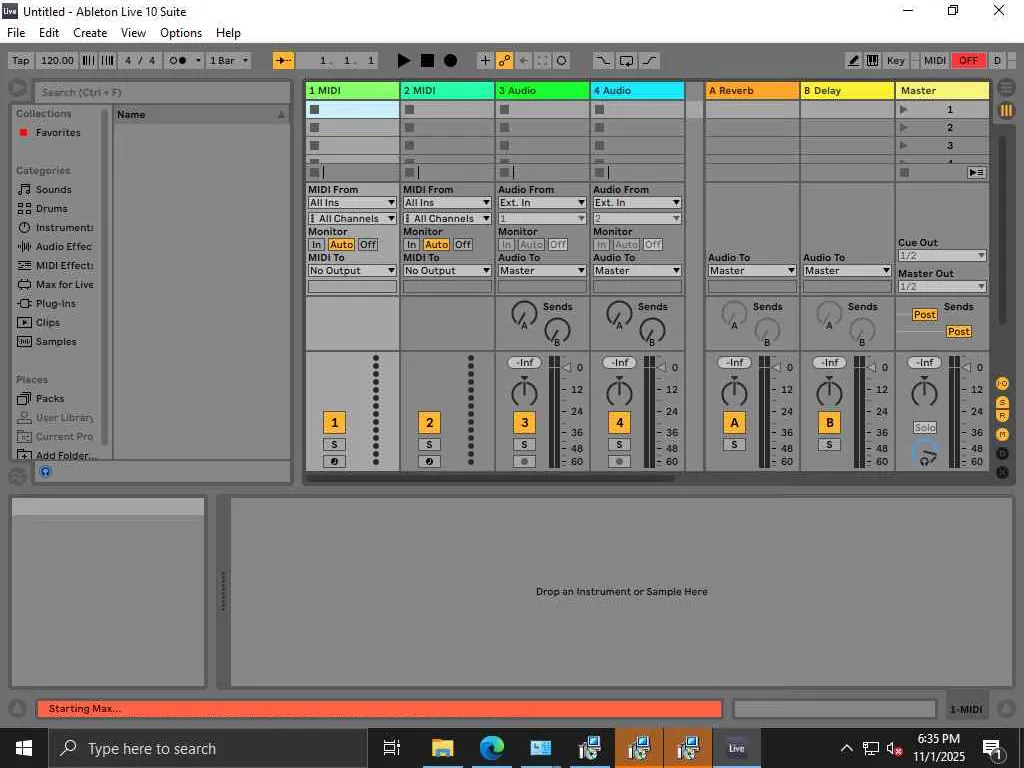Click the Tap tempo button
Screen dimensions: 1024x768
[21, 61]
